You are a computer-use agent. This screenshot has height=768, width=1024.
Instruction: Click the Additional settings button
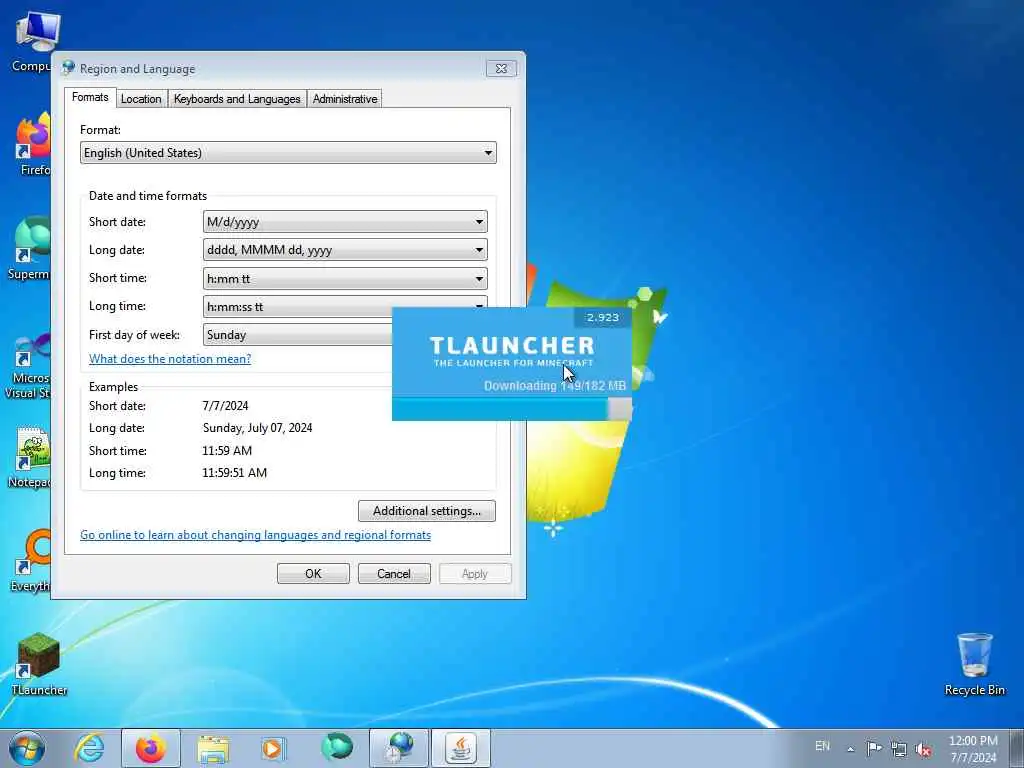point(426,511)
